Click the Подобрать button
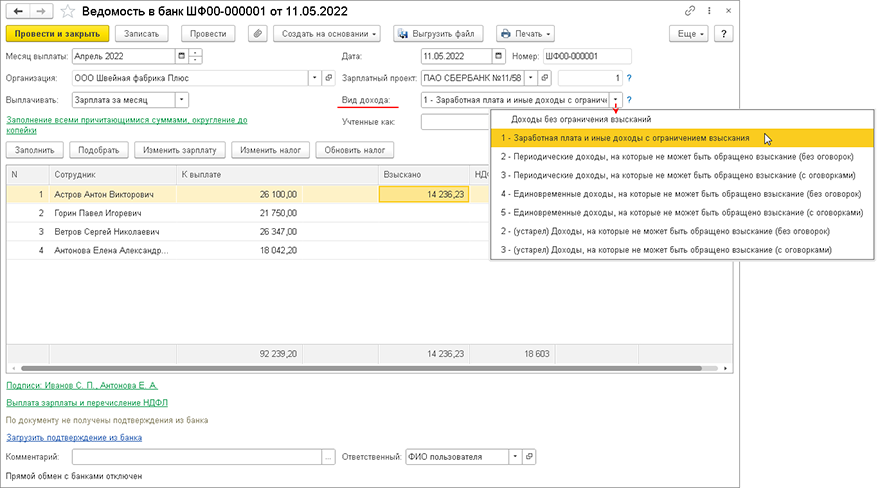880x488 pixels. [99, 150]
